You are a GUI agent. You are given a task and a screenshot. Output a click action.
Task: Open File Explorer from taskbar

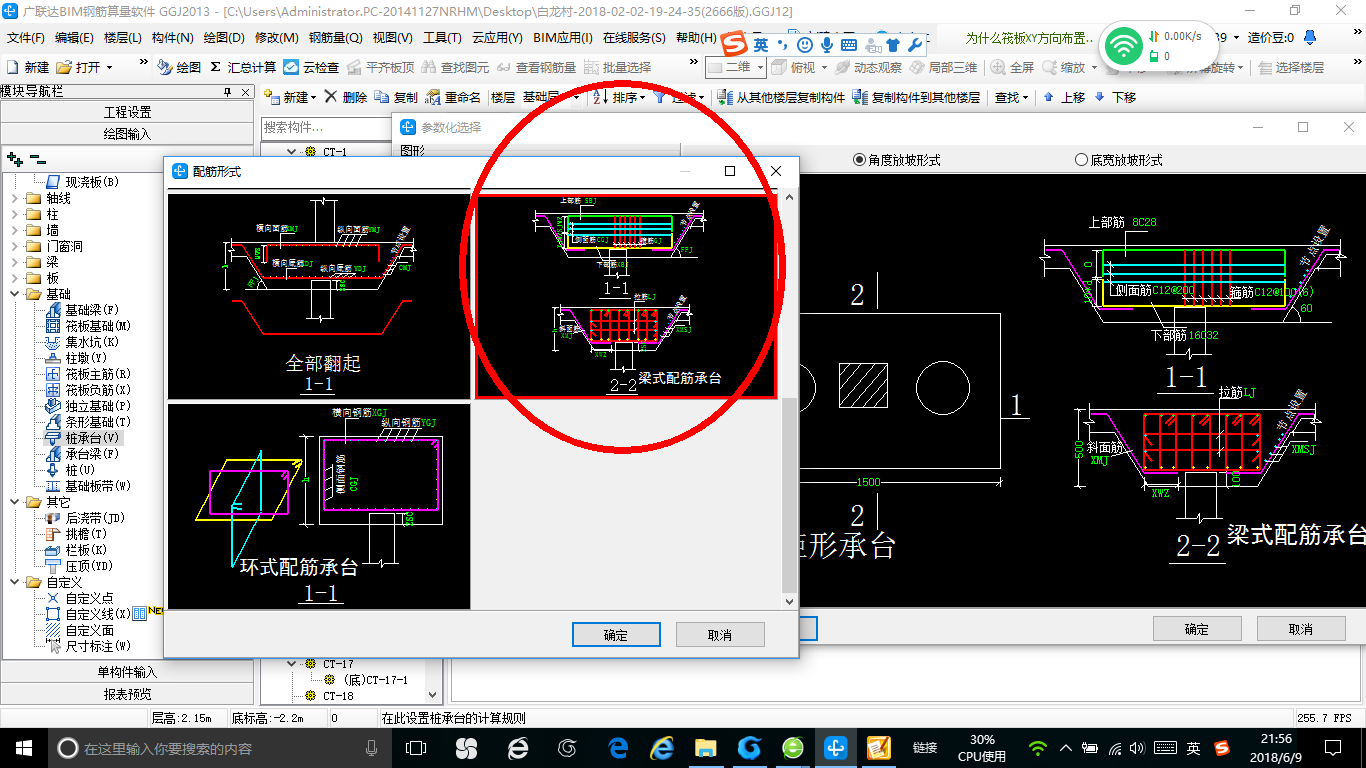(705, 747)
